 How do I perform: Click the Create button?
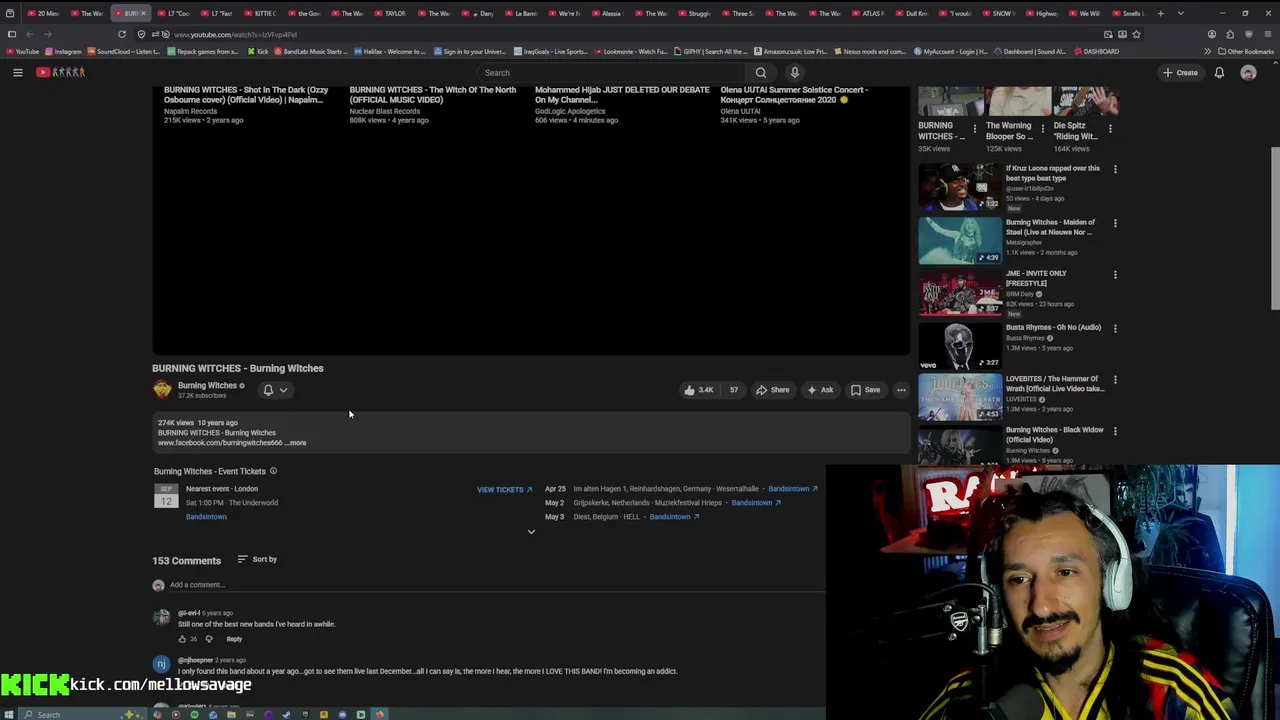tap(1180, 72)
